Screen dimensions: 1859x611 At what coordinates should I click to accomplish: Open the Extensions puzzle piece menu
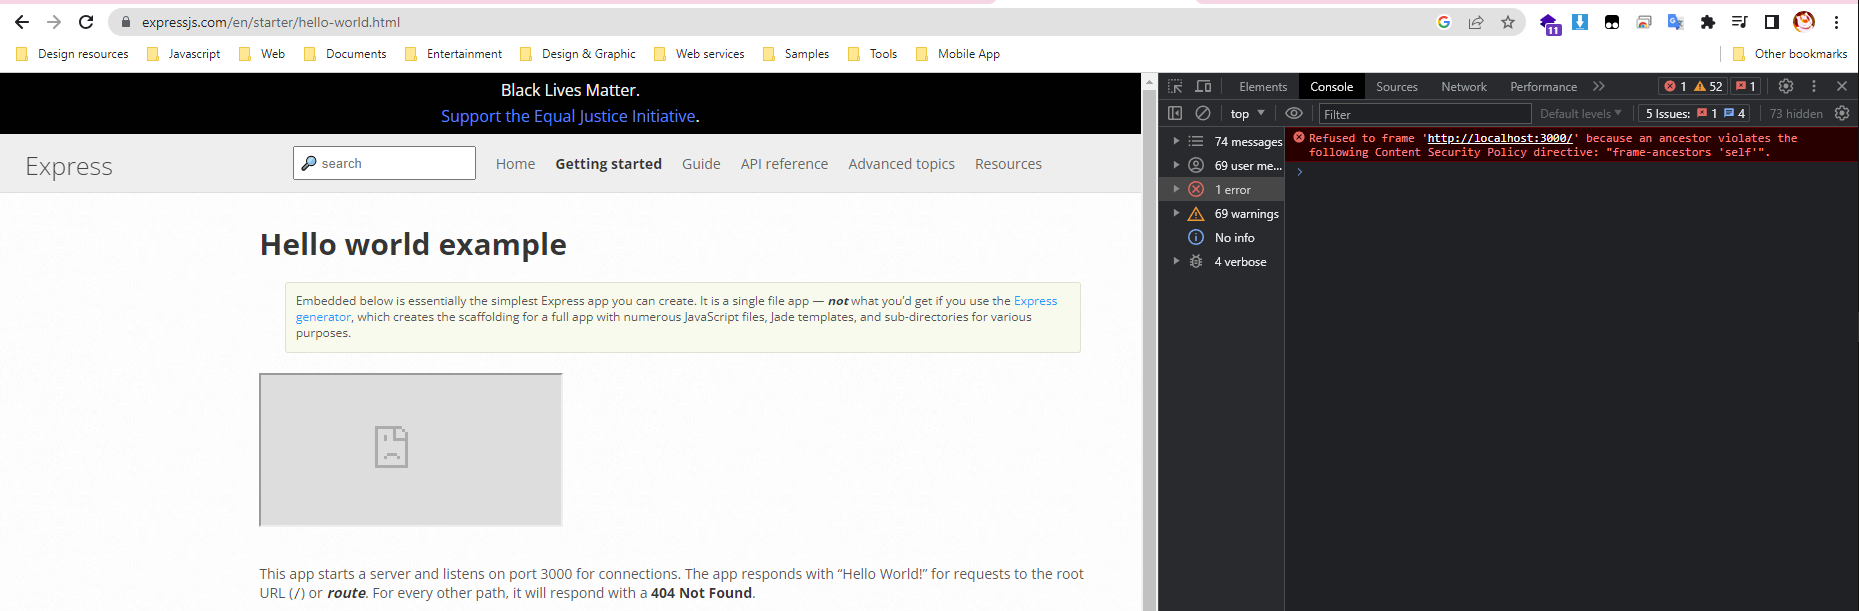point(1708,22)
